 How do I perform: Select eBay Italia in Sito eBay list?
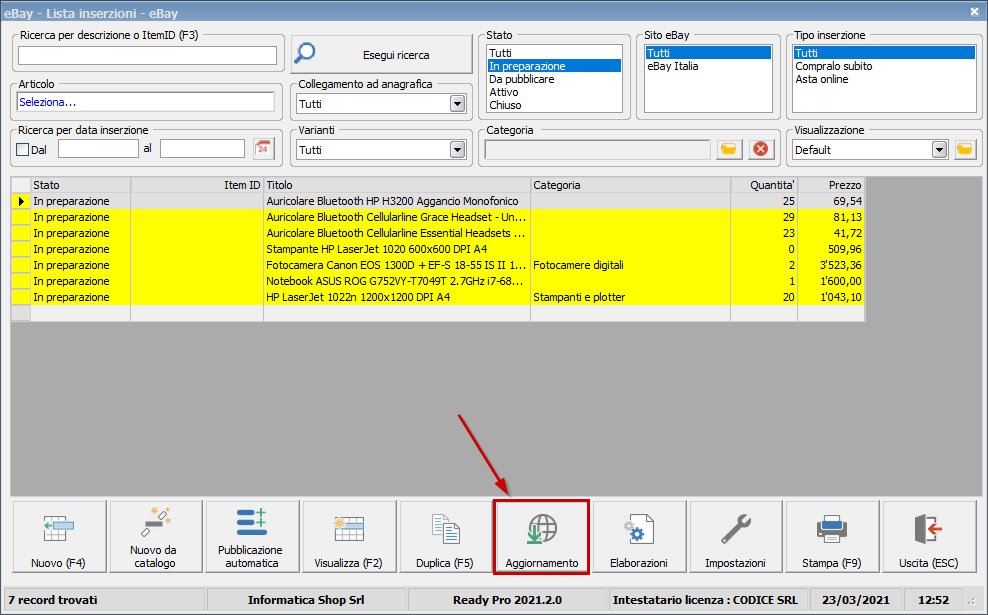click(x=708, y=66)
